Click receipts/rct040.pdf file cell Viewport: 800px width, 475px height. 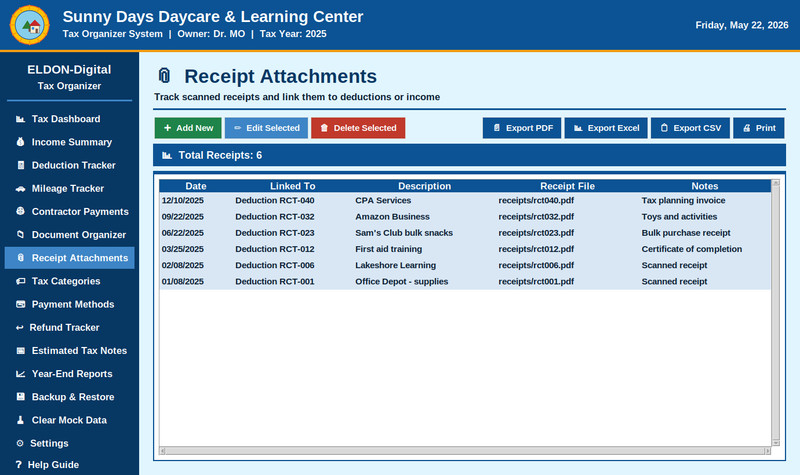coord(536,201)
